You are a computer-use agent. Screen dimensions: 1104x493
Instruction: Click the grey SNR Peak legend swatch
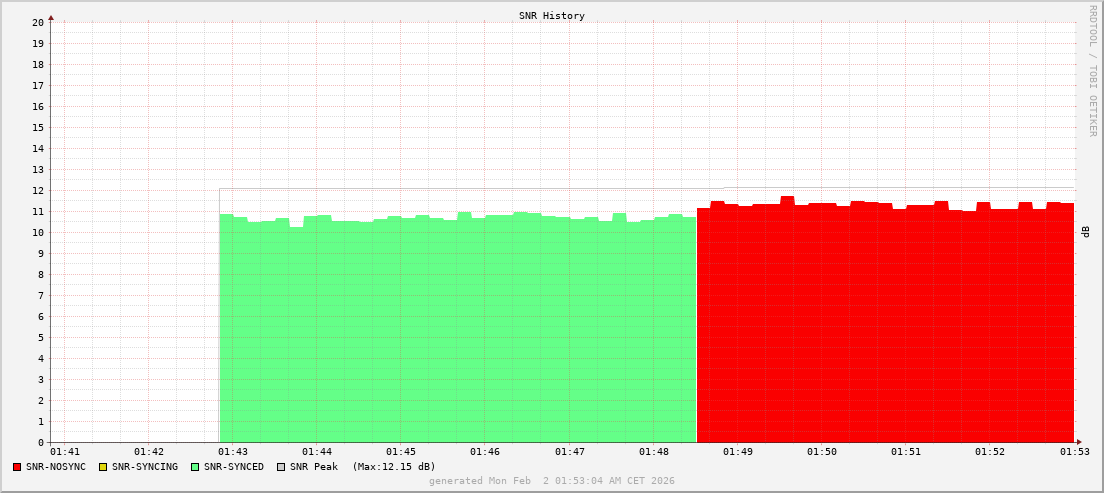coord(280,467)
